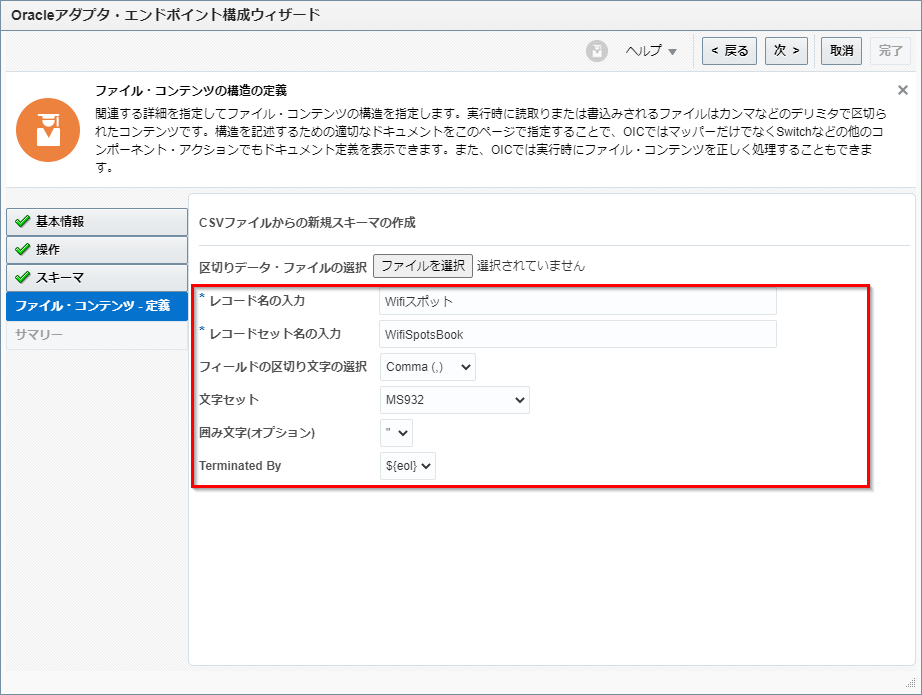Click the help mascot icon in toolbar
922x695 pixels.
(x=597, y=51)
